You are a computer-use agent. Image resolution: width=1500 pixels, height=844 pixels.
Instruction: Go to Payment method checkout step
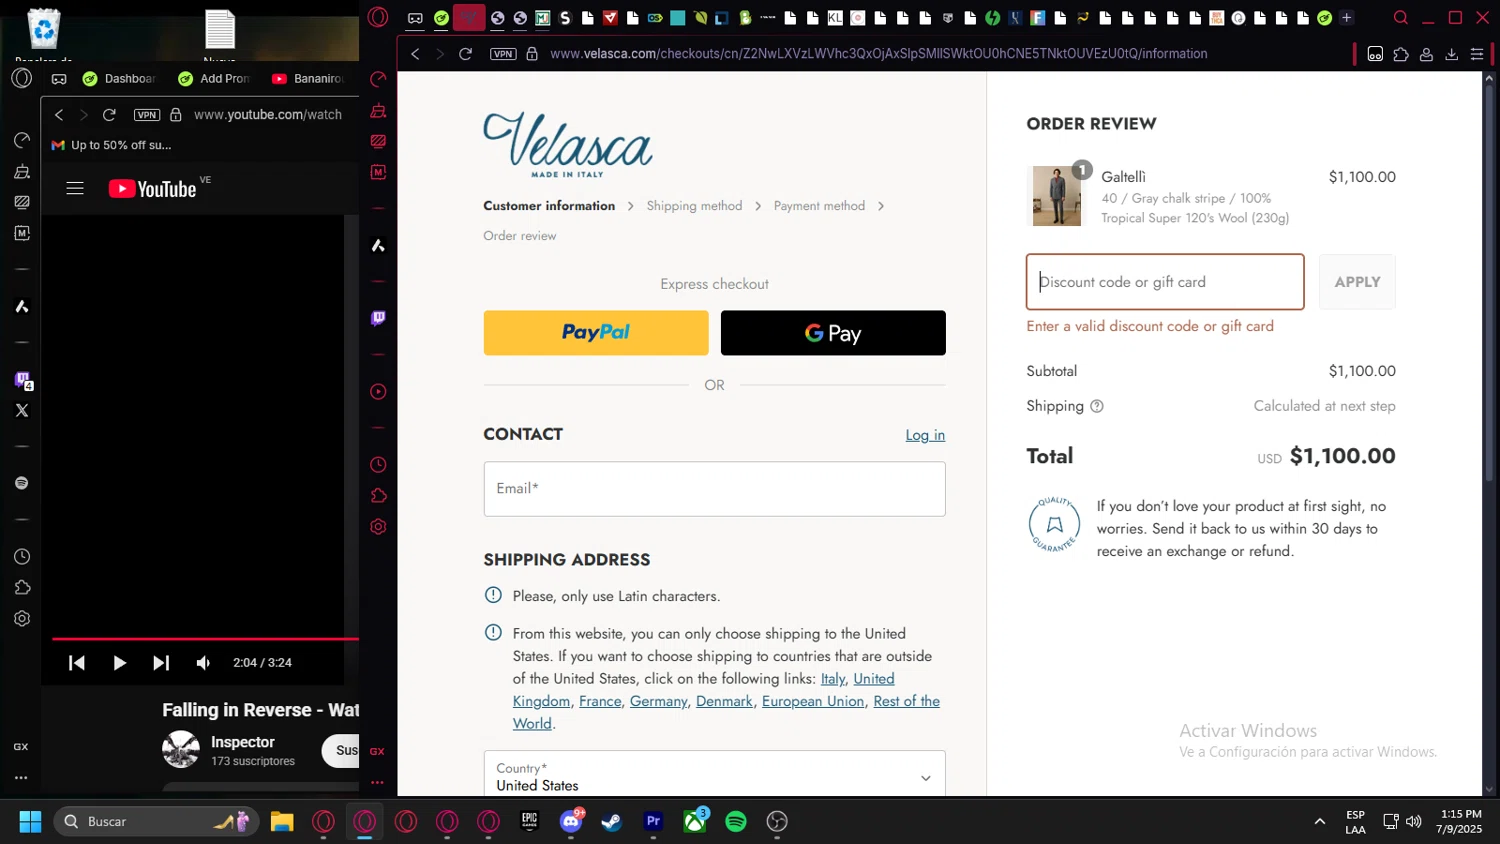pos(819,206)
